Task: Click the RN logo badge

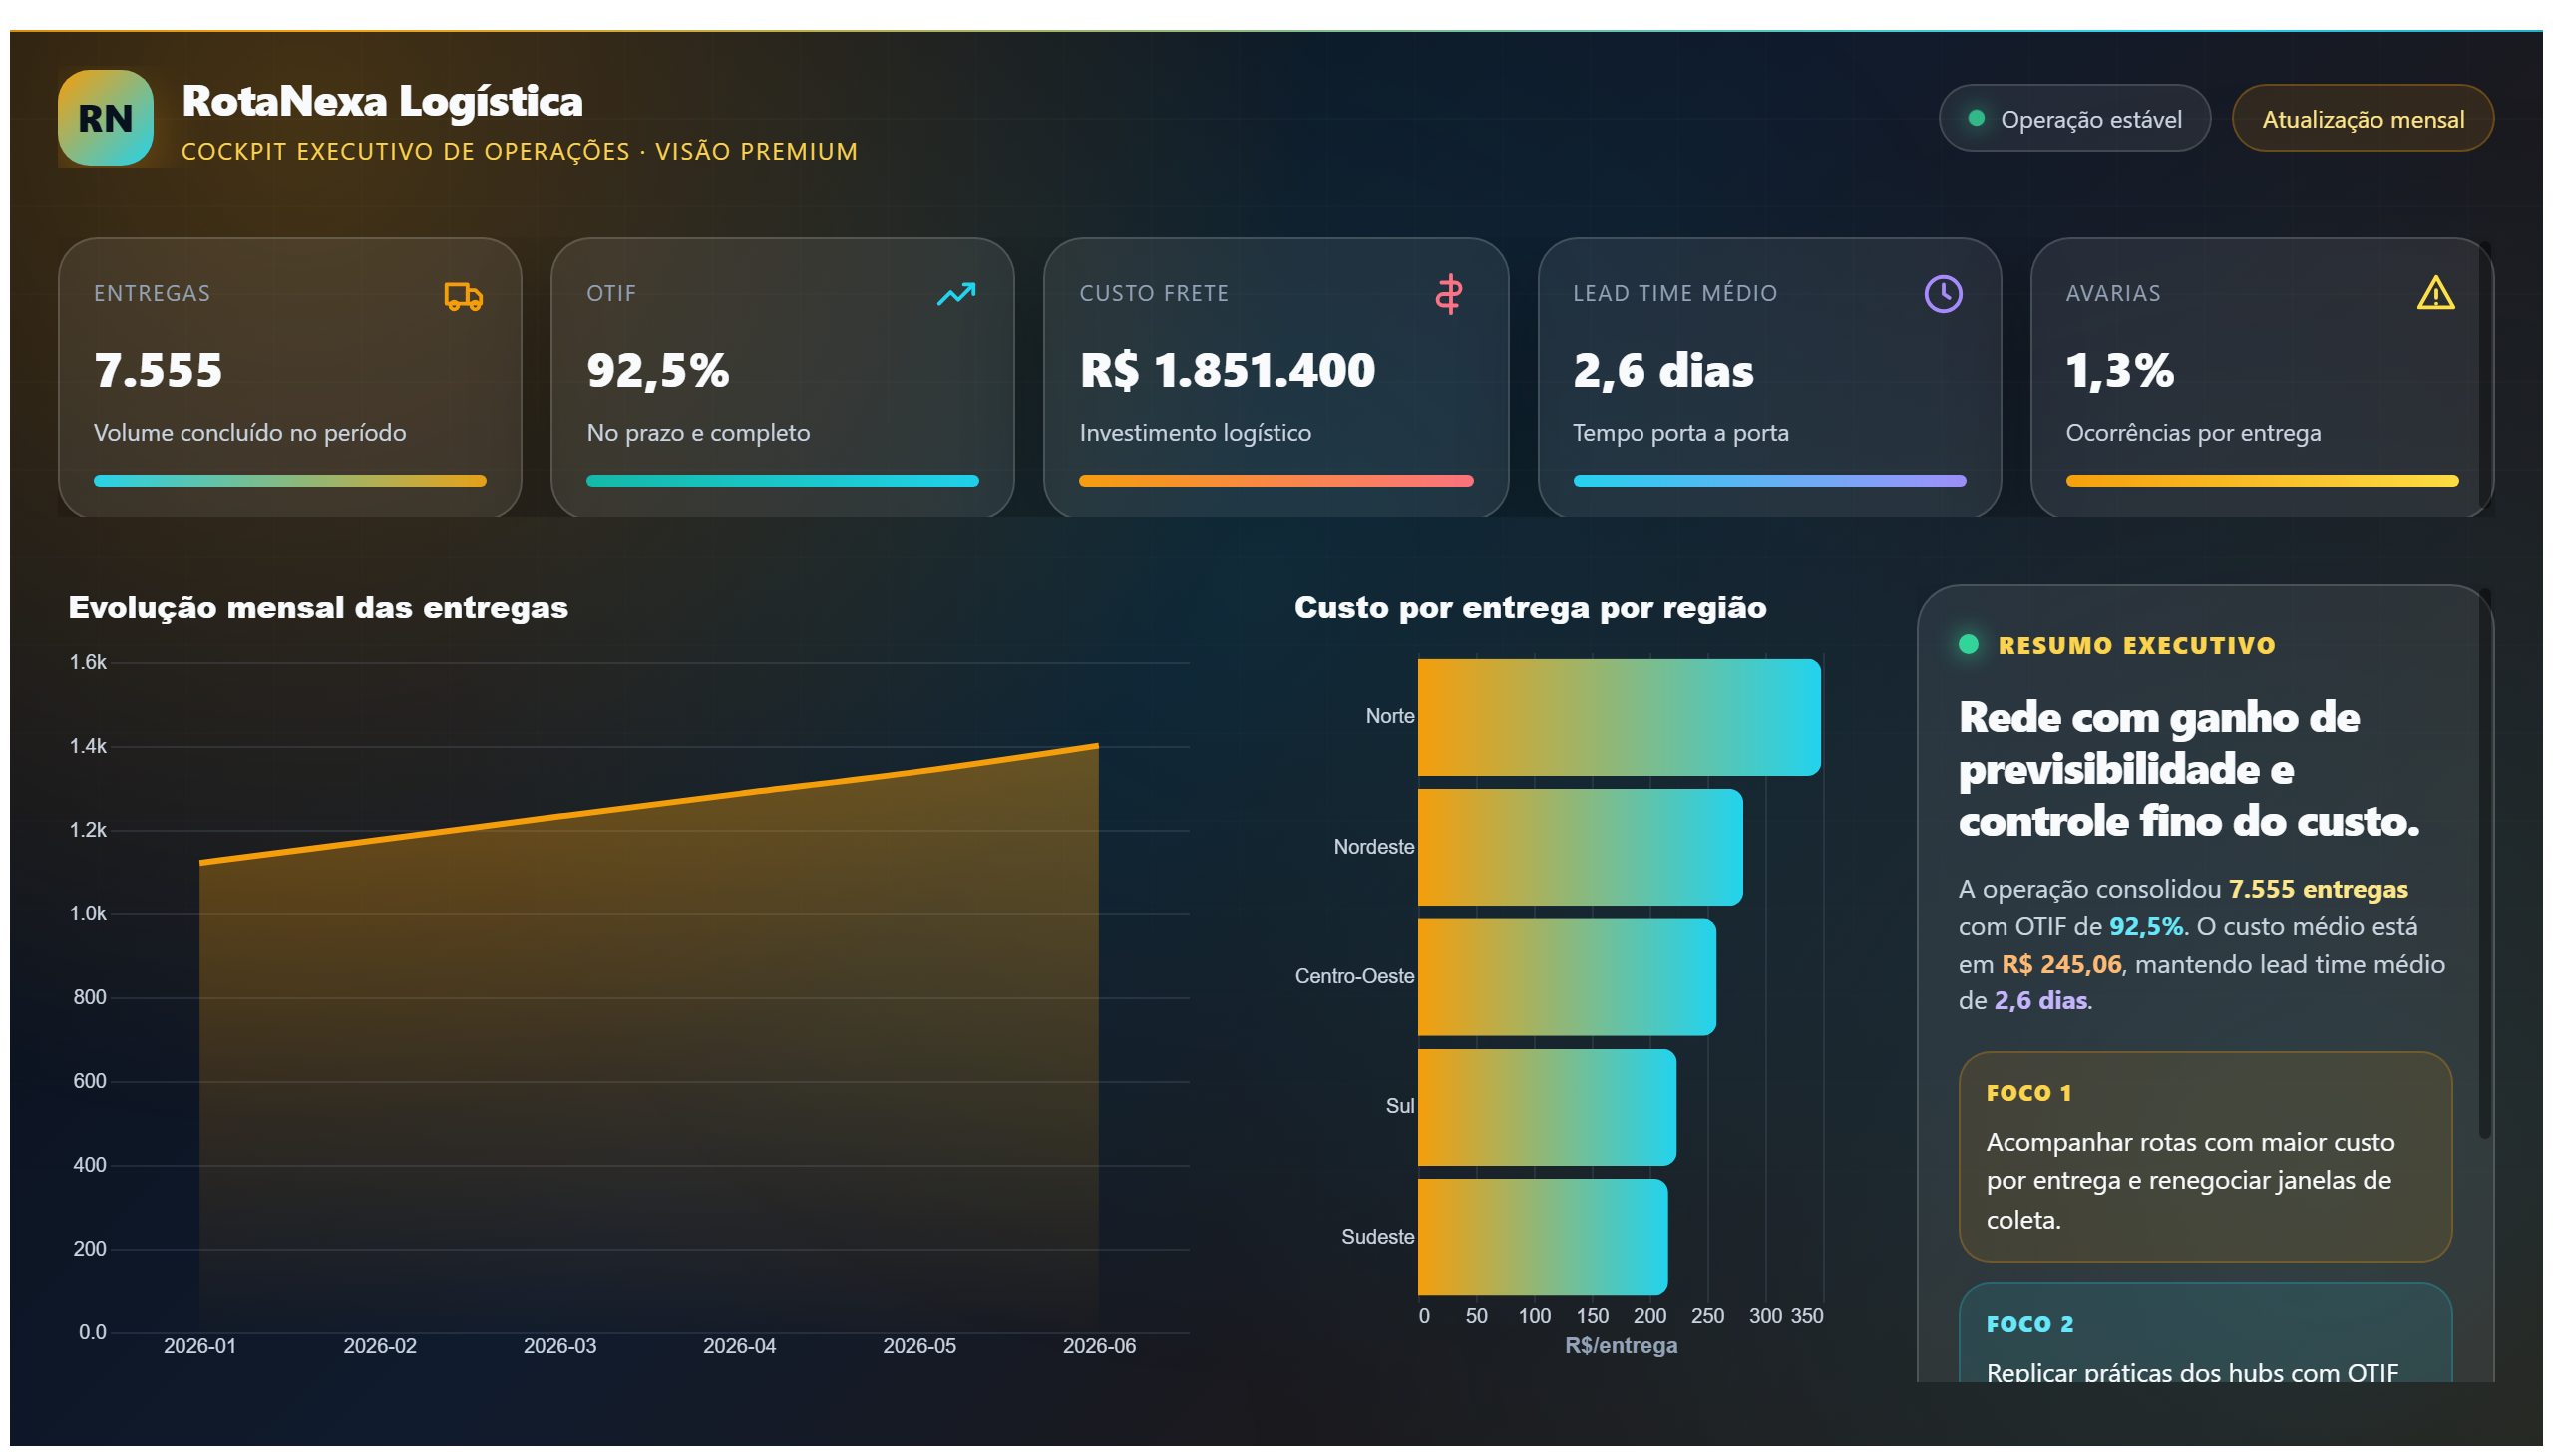Action: [x=105, y=118]
